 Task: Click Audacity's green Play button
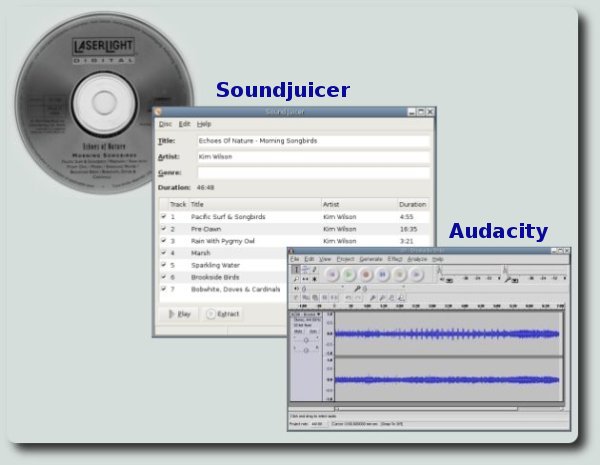click(x=348, y=274)
